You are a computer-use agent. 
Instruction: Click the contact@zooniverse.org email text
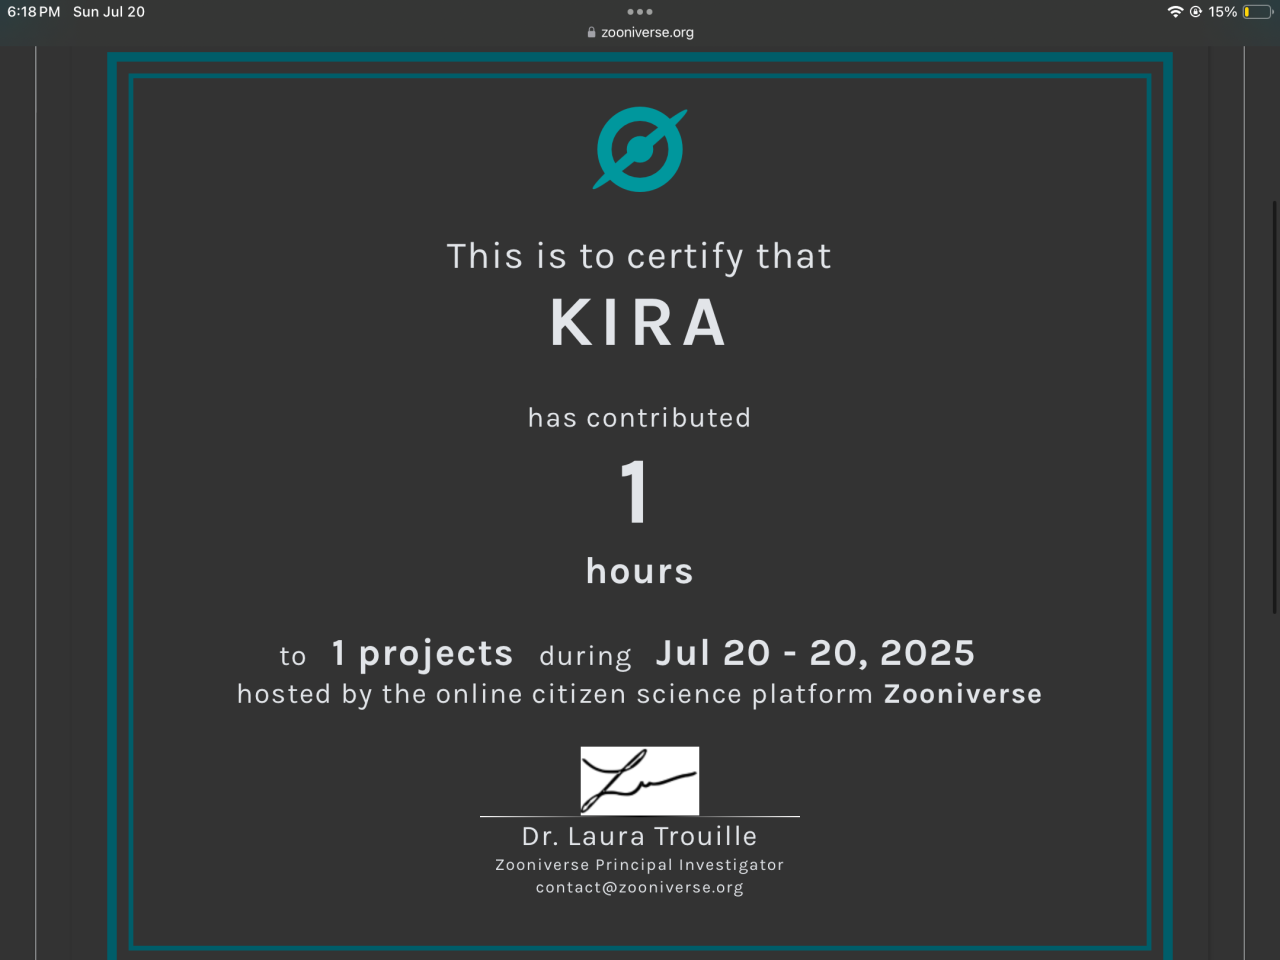pyautogui.click(x=640, y=887)
